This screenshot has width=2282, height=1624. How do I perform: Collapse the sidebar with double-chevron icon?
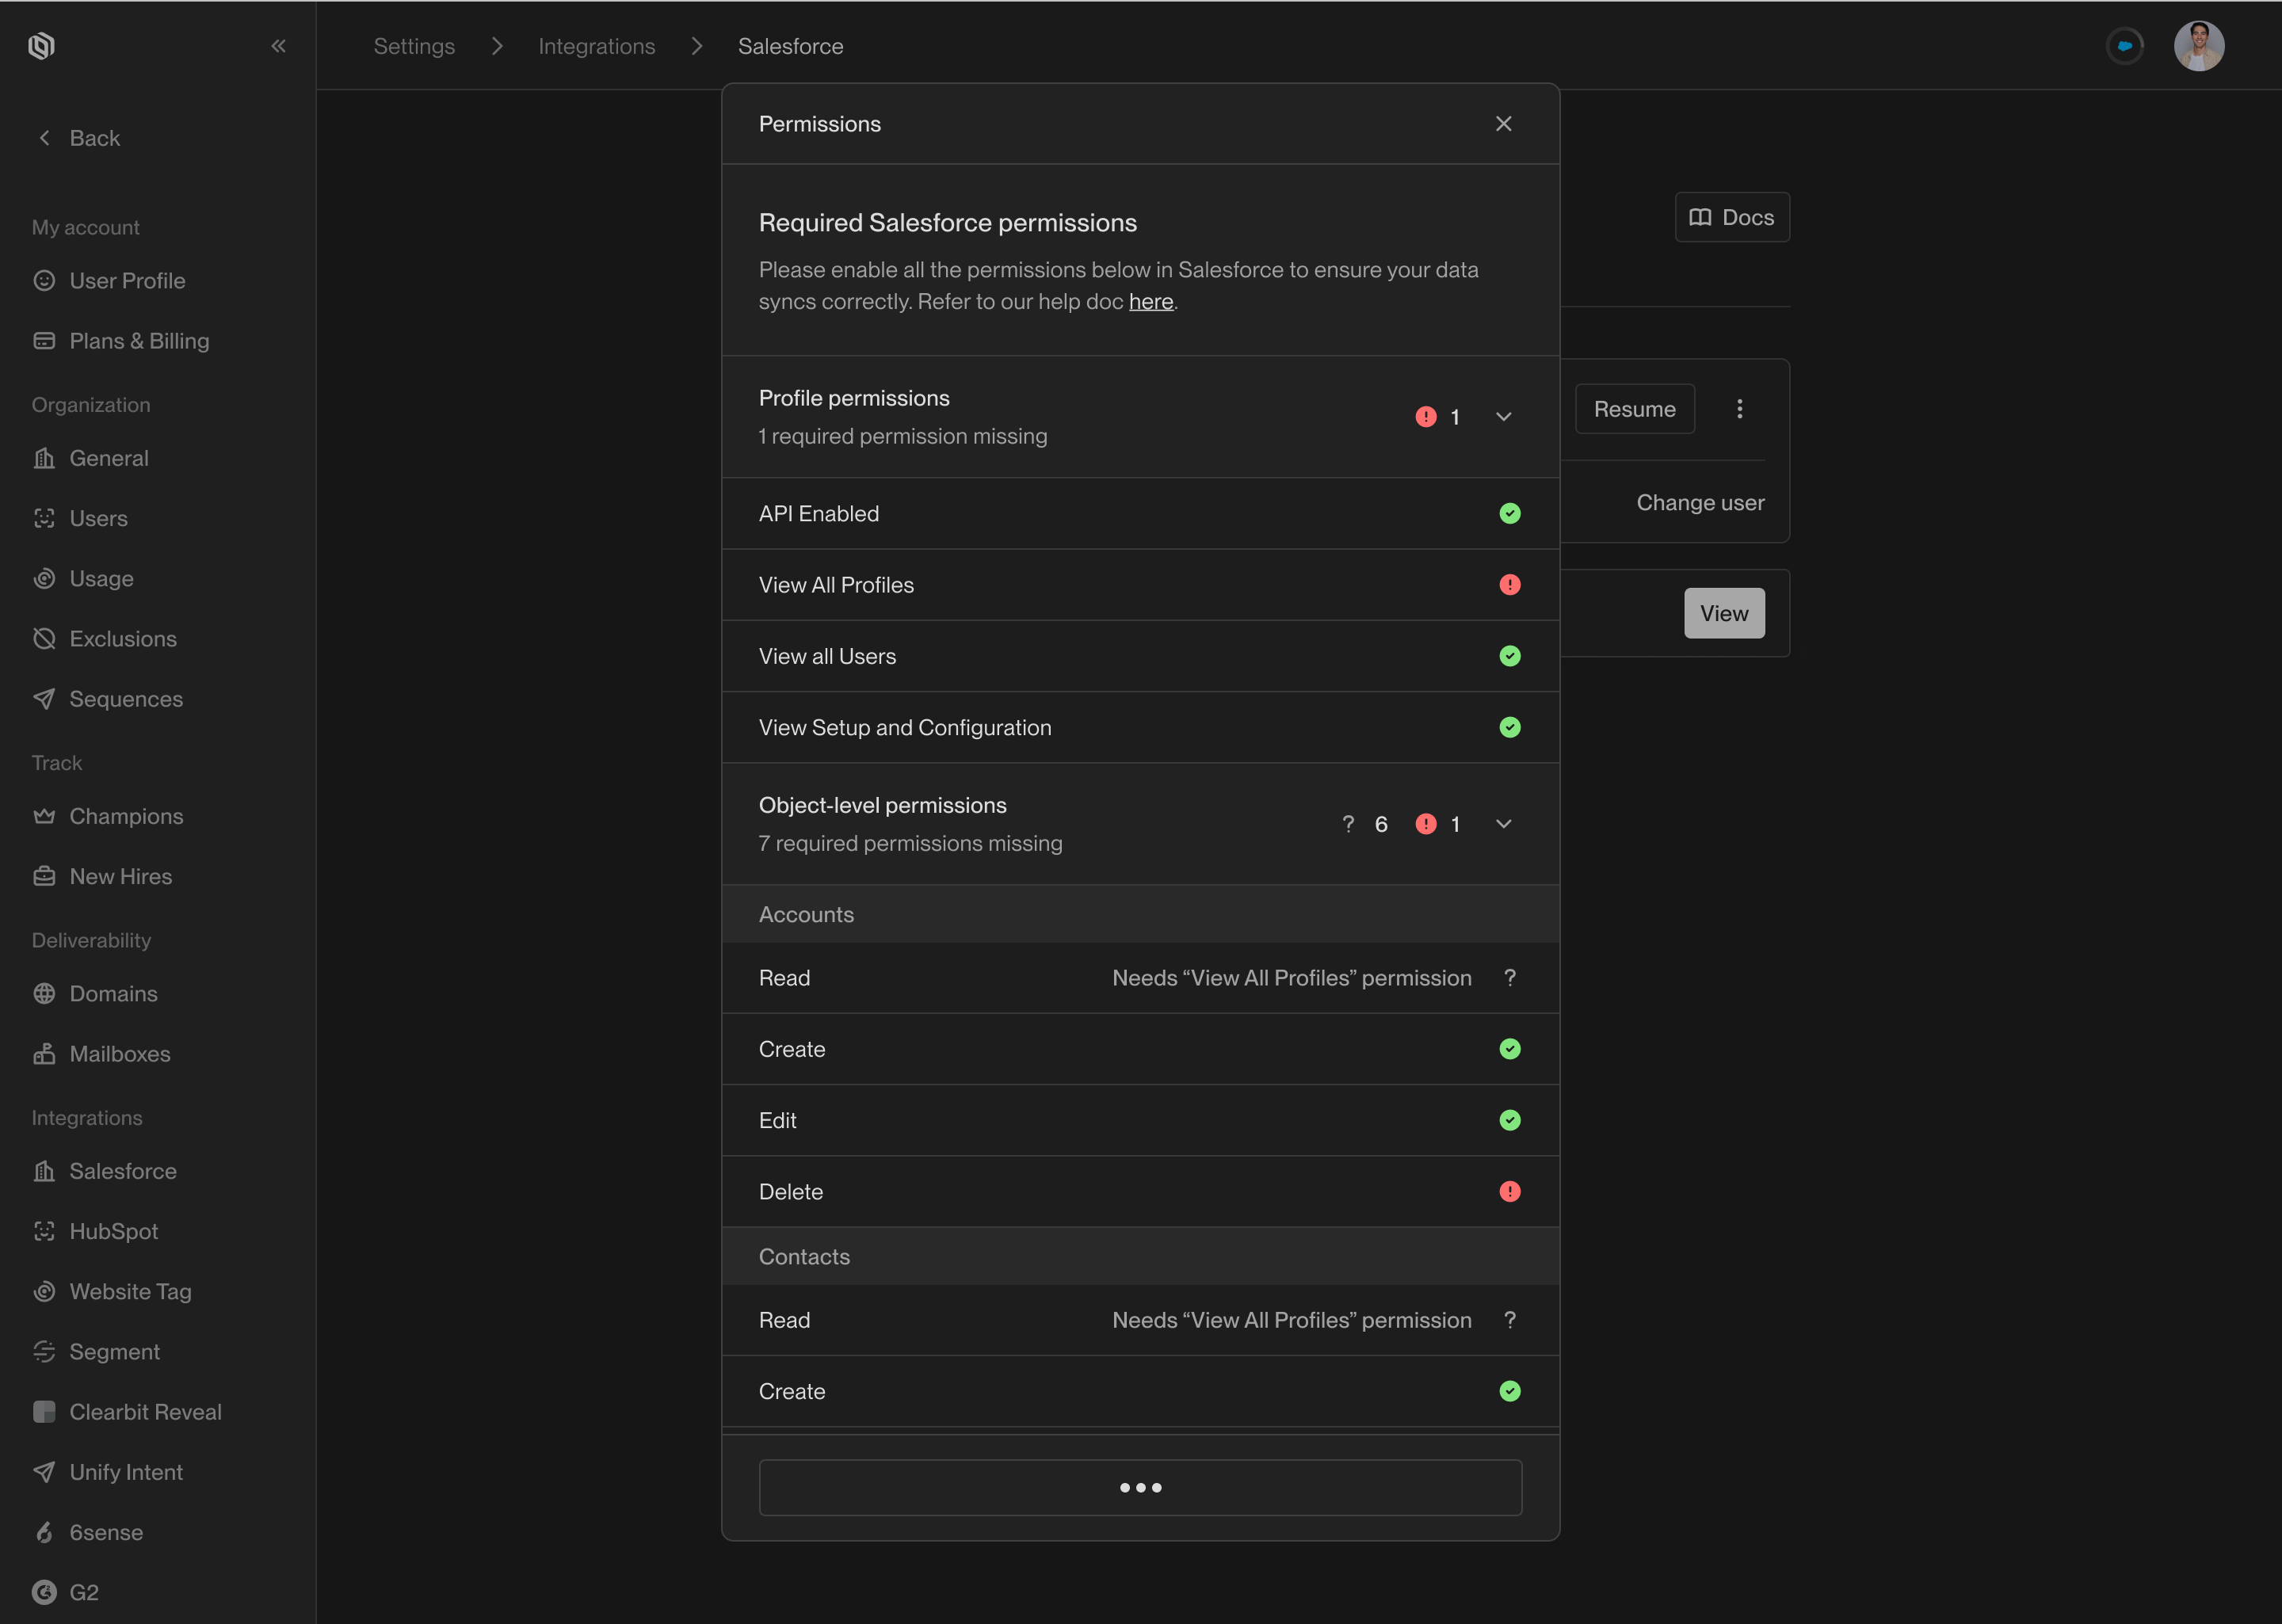click(278, 46)
